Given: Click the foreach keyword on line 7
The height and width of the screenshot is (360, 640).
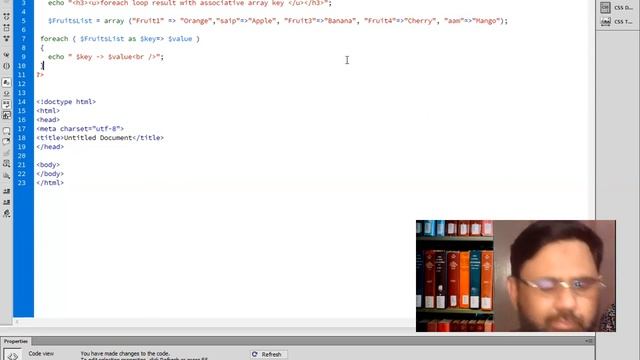Looking at the screenshot, I should 54,39.
